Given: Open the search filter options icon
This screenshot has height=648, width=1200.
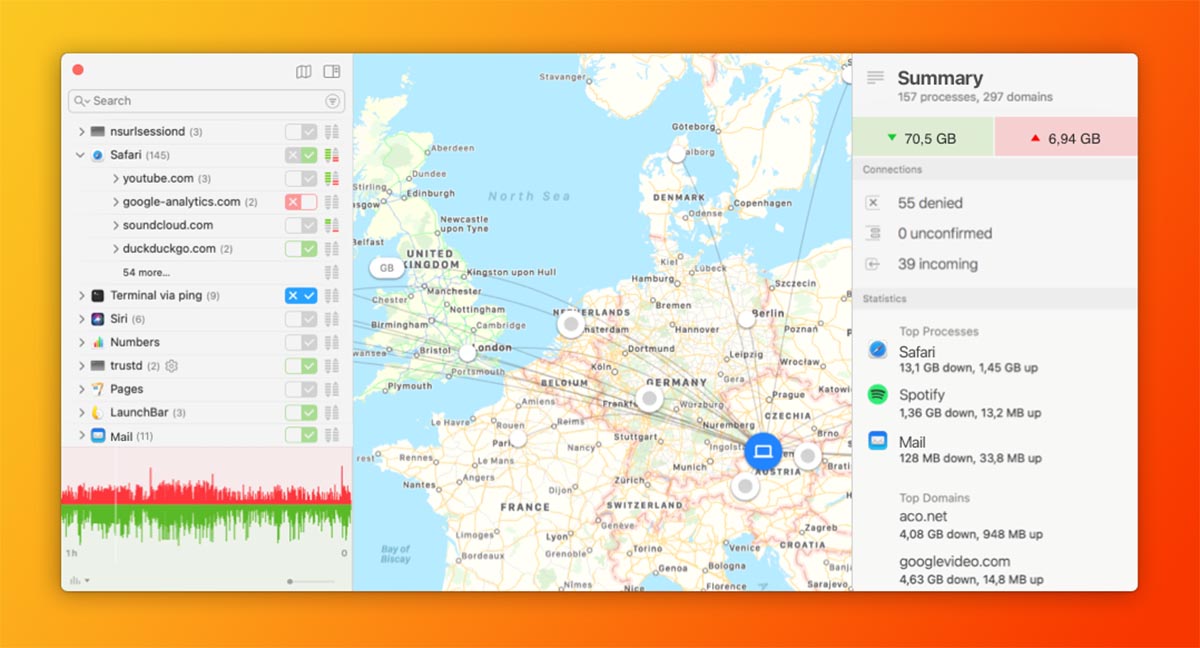Looking at the screenshot, I should [332, 101].
